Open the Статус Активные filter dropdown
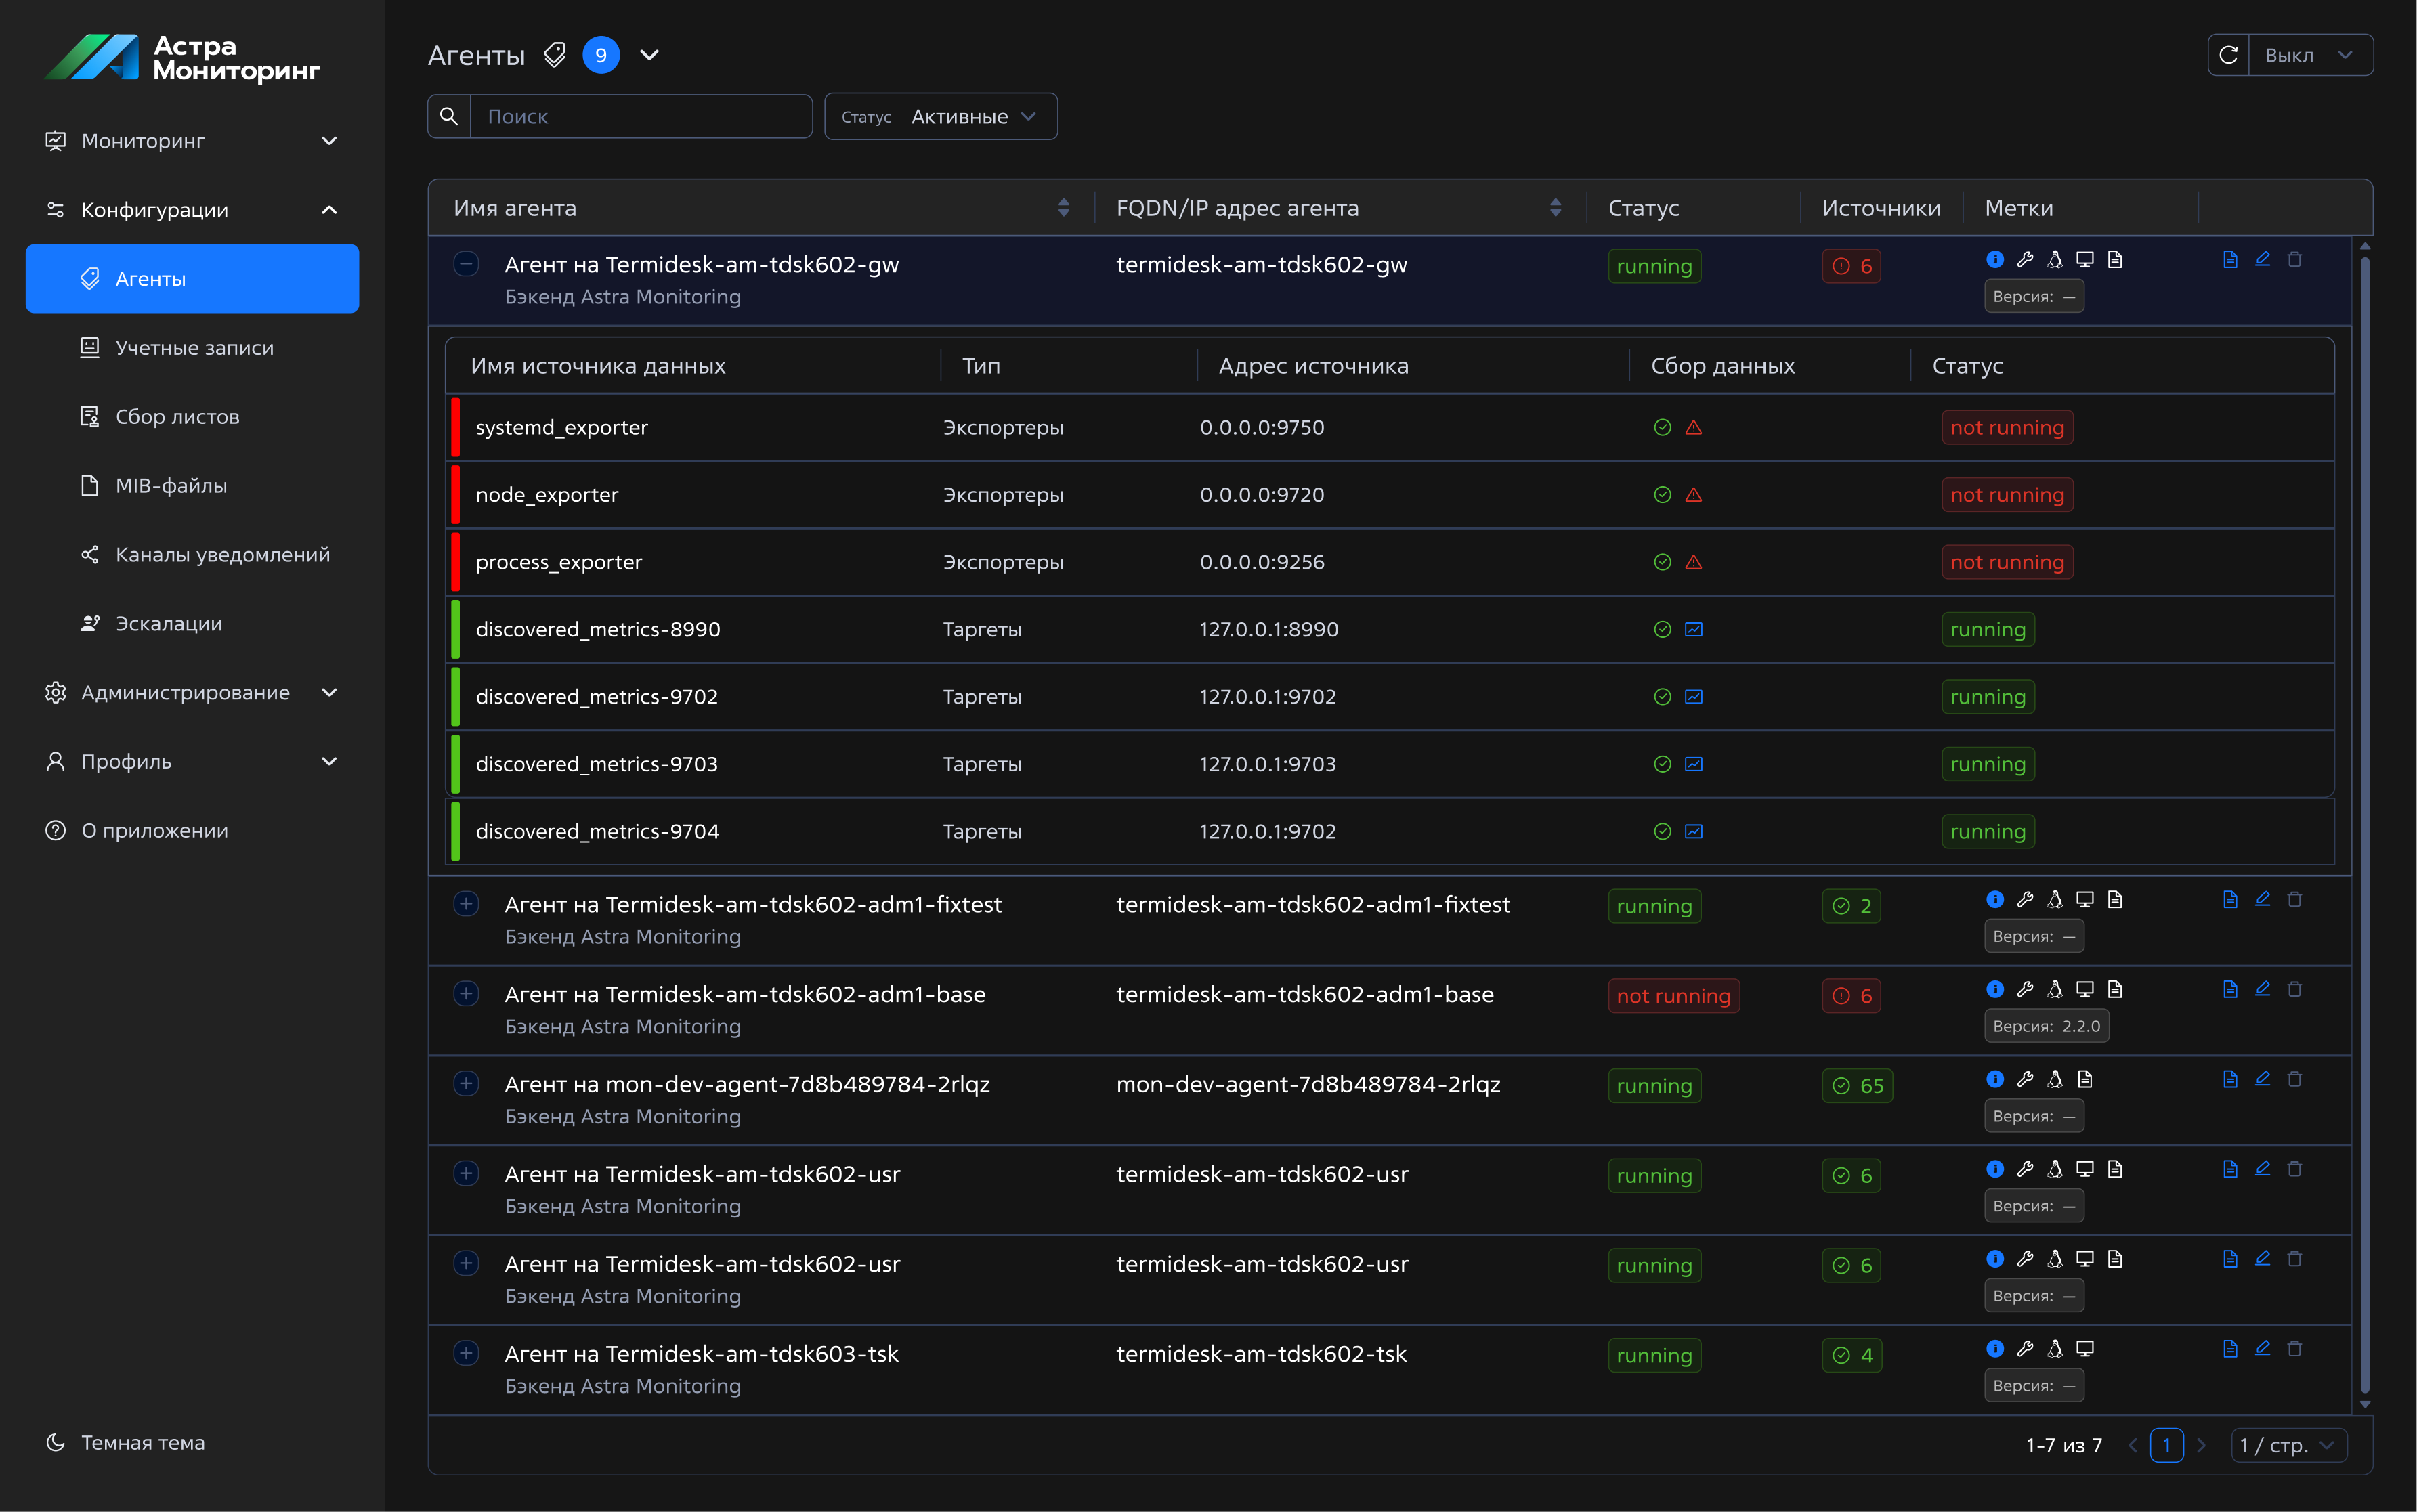 (x=940, y=117)
